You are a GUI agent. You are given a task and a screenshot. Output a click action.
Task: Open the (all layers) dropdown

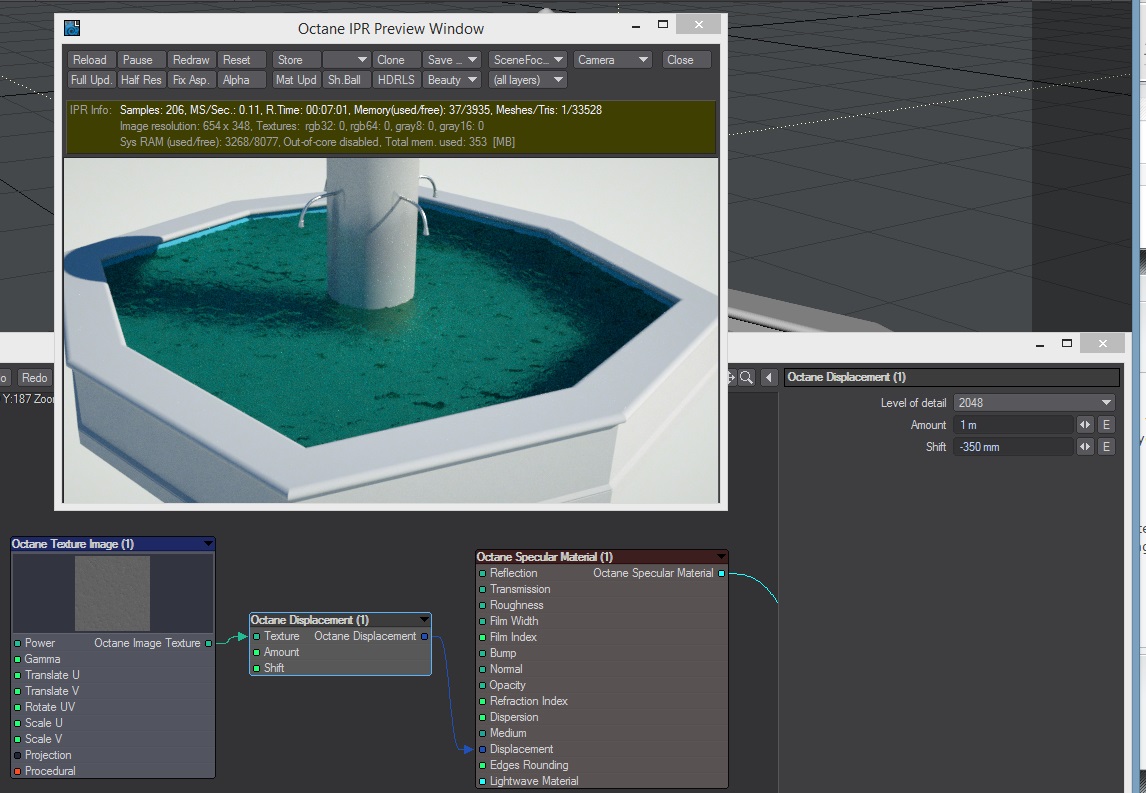[x=528, y=80]
